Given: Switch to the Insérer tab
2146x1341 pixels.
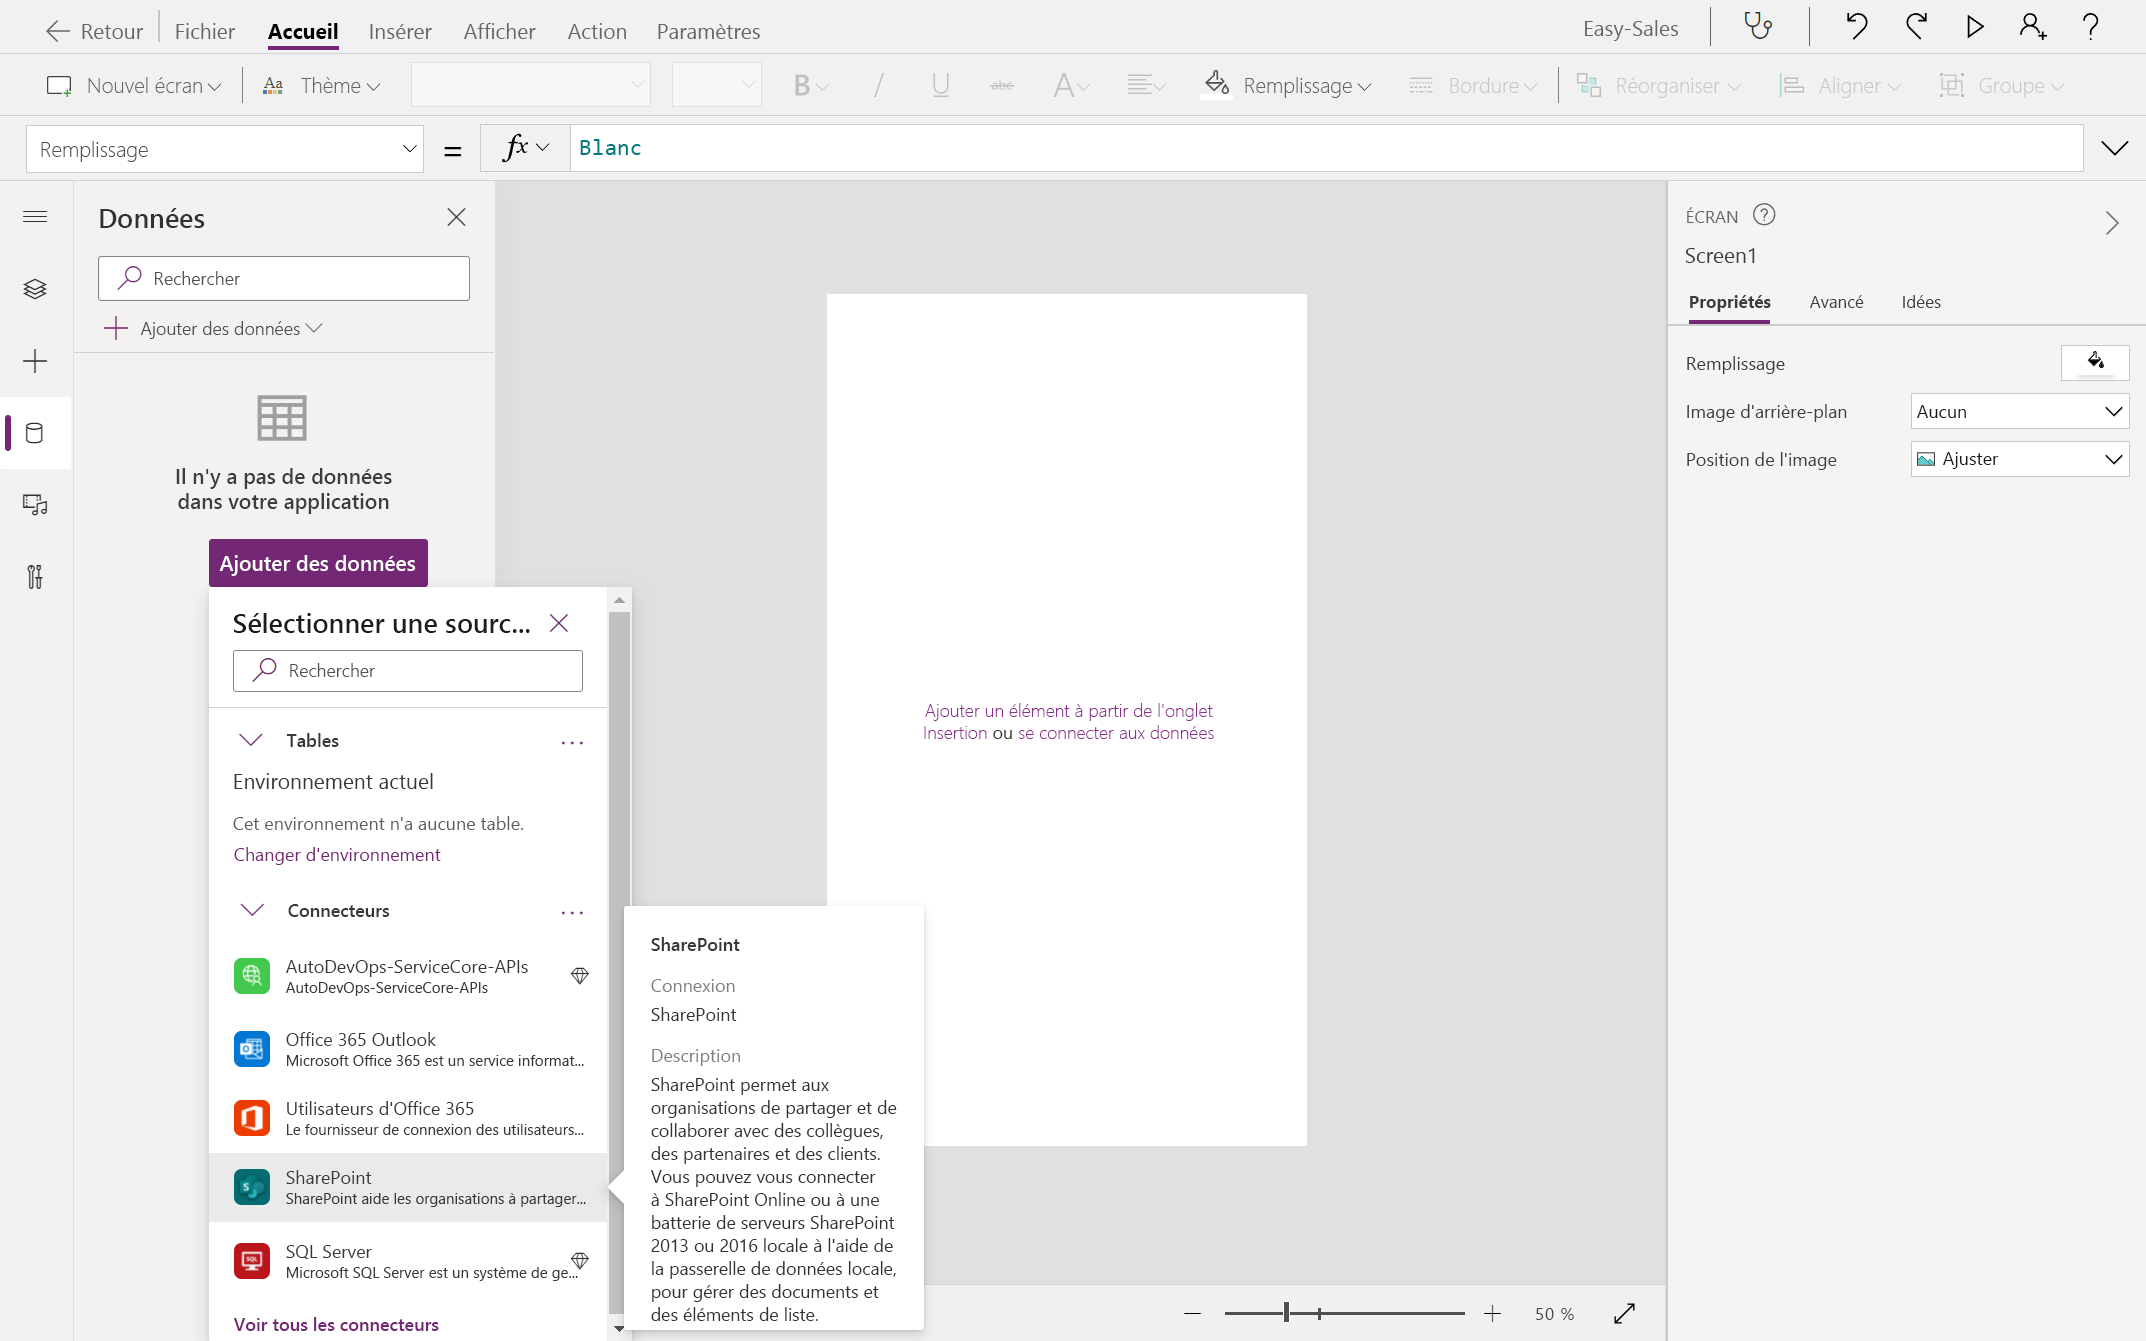Looking at the screenshot, I should (400, 31).
